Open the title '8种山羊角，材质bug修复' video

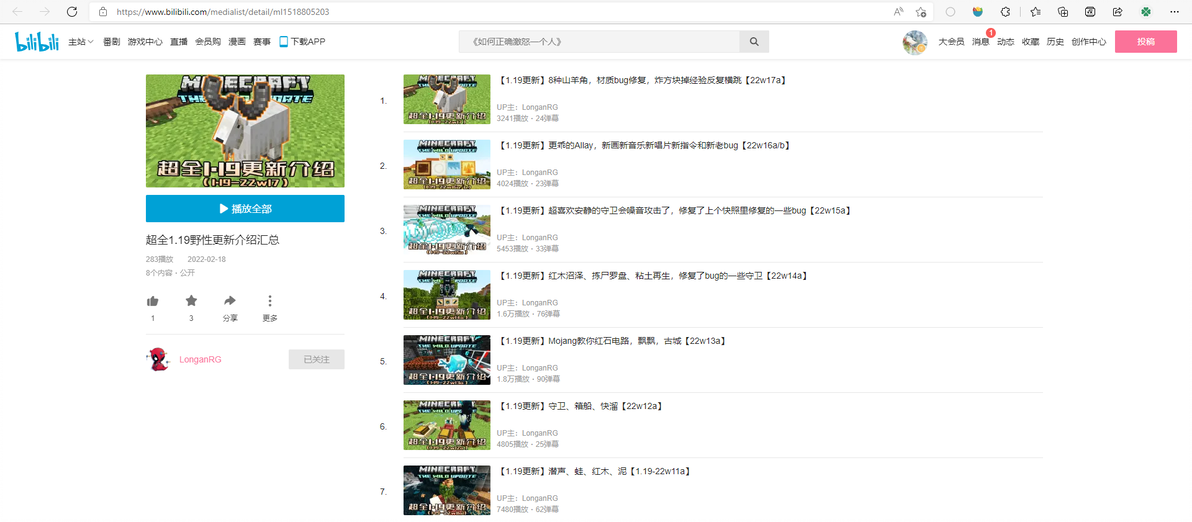[641, 80]
